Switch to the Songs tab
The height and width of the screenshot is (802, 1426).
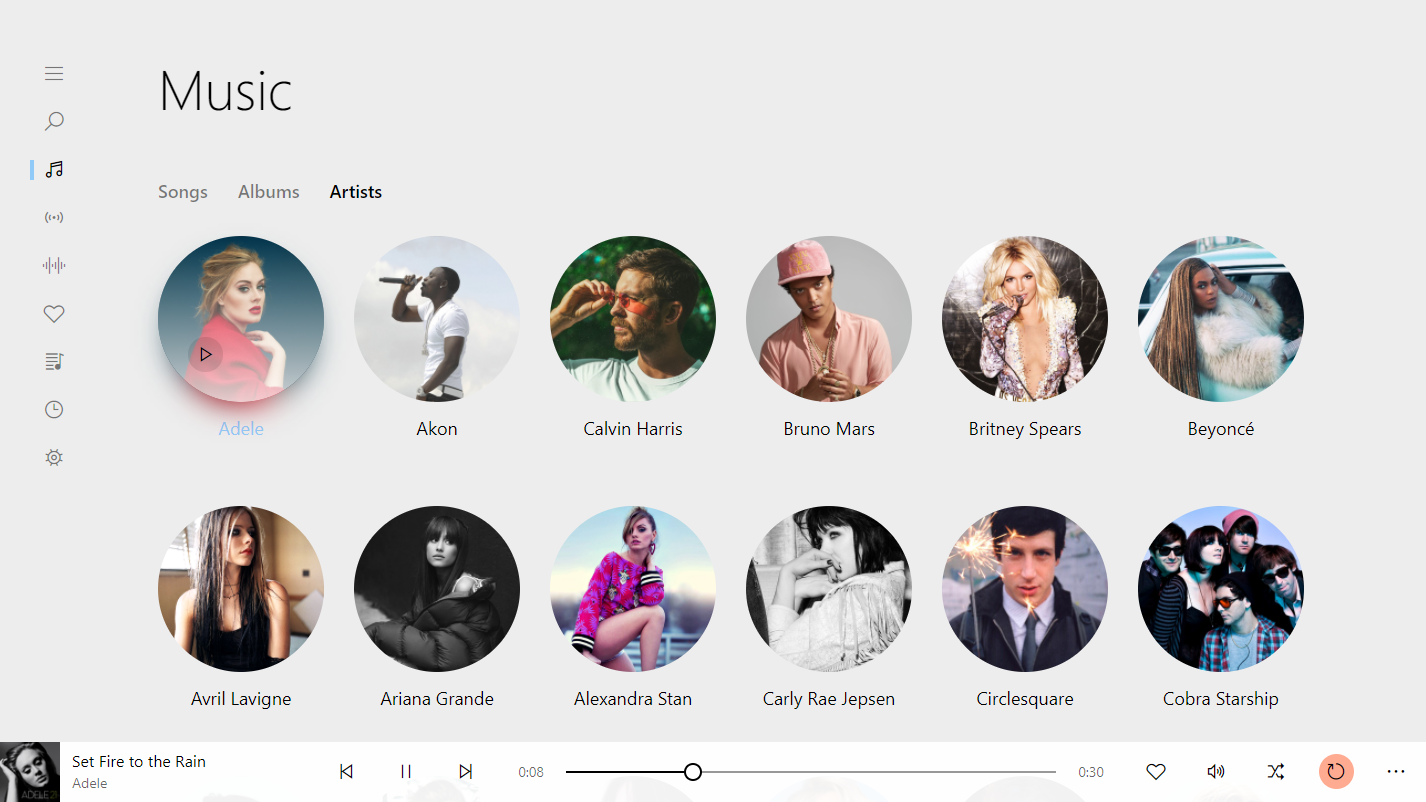pyautogui.click(x=183, y=191)
